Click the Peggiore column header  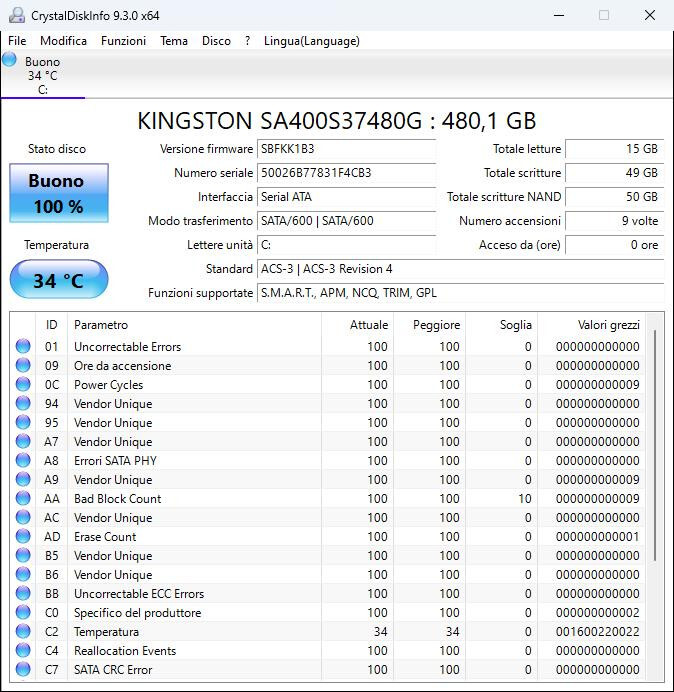429,325
